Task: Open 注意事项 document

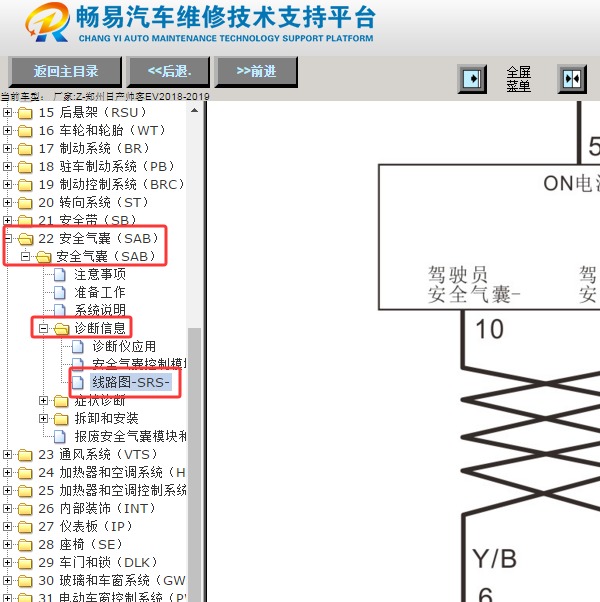Action: pos(100,275)
